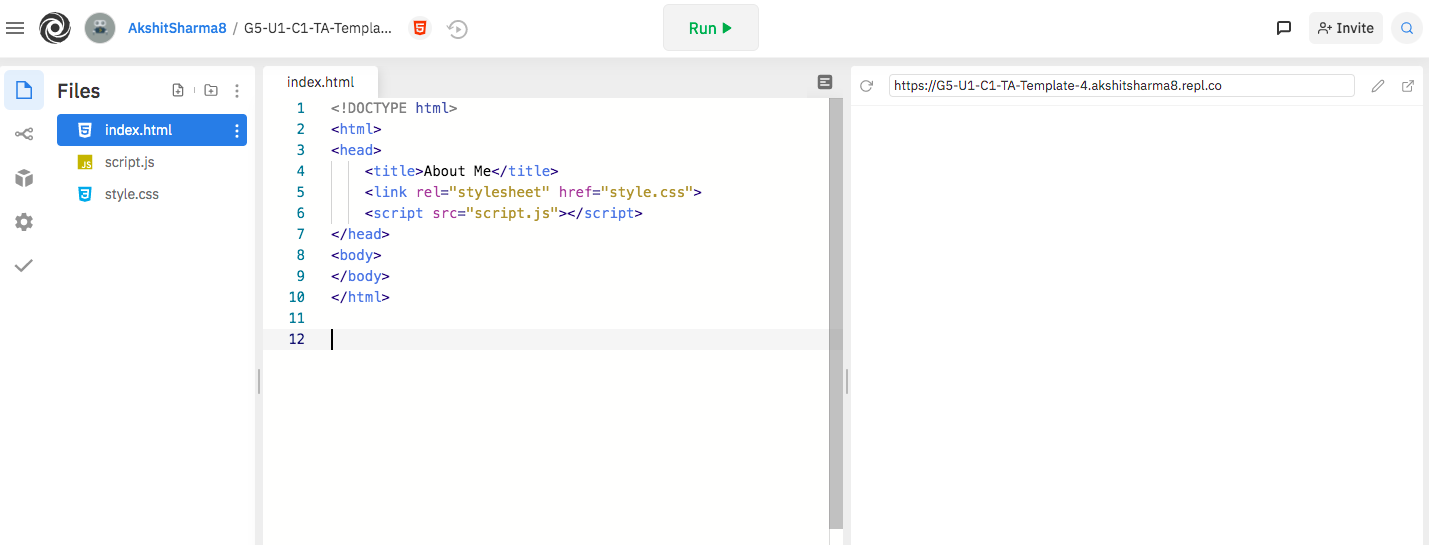Open the Packages cube icon
1429x545 pixels.
click(24, 178)
